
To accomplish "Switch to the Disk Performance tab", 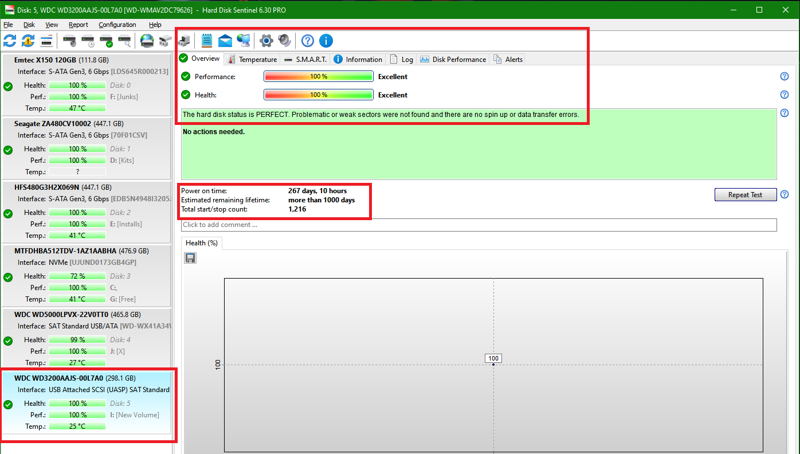I will 453,59.
